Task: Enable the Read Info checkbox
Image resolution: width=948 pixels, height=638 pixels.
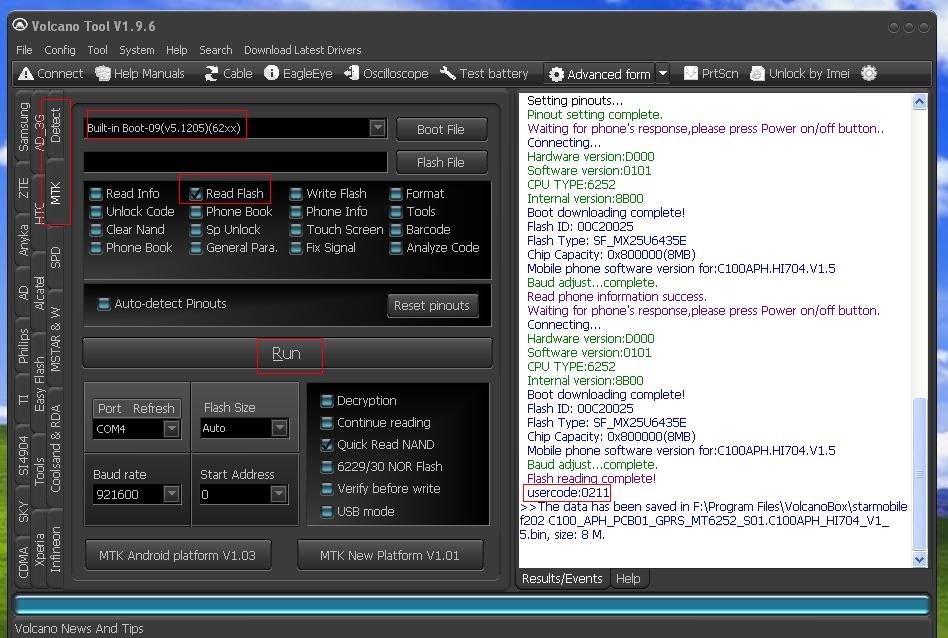Action: pos(96,194)
